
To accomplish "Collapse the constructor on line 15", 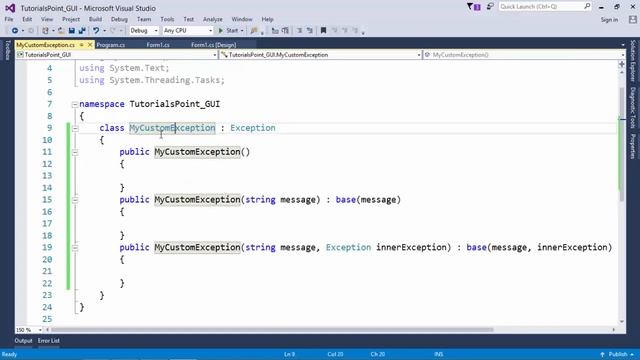I will (x=75, y=200).
